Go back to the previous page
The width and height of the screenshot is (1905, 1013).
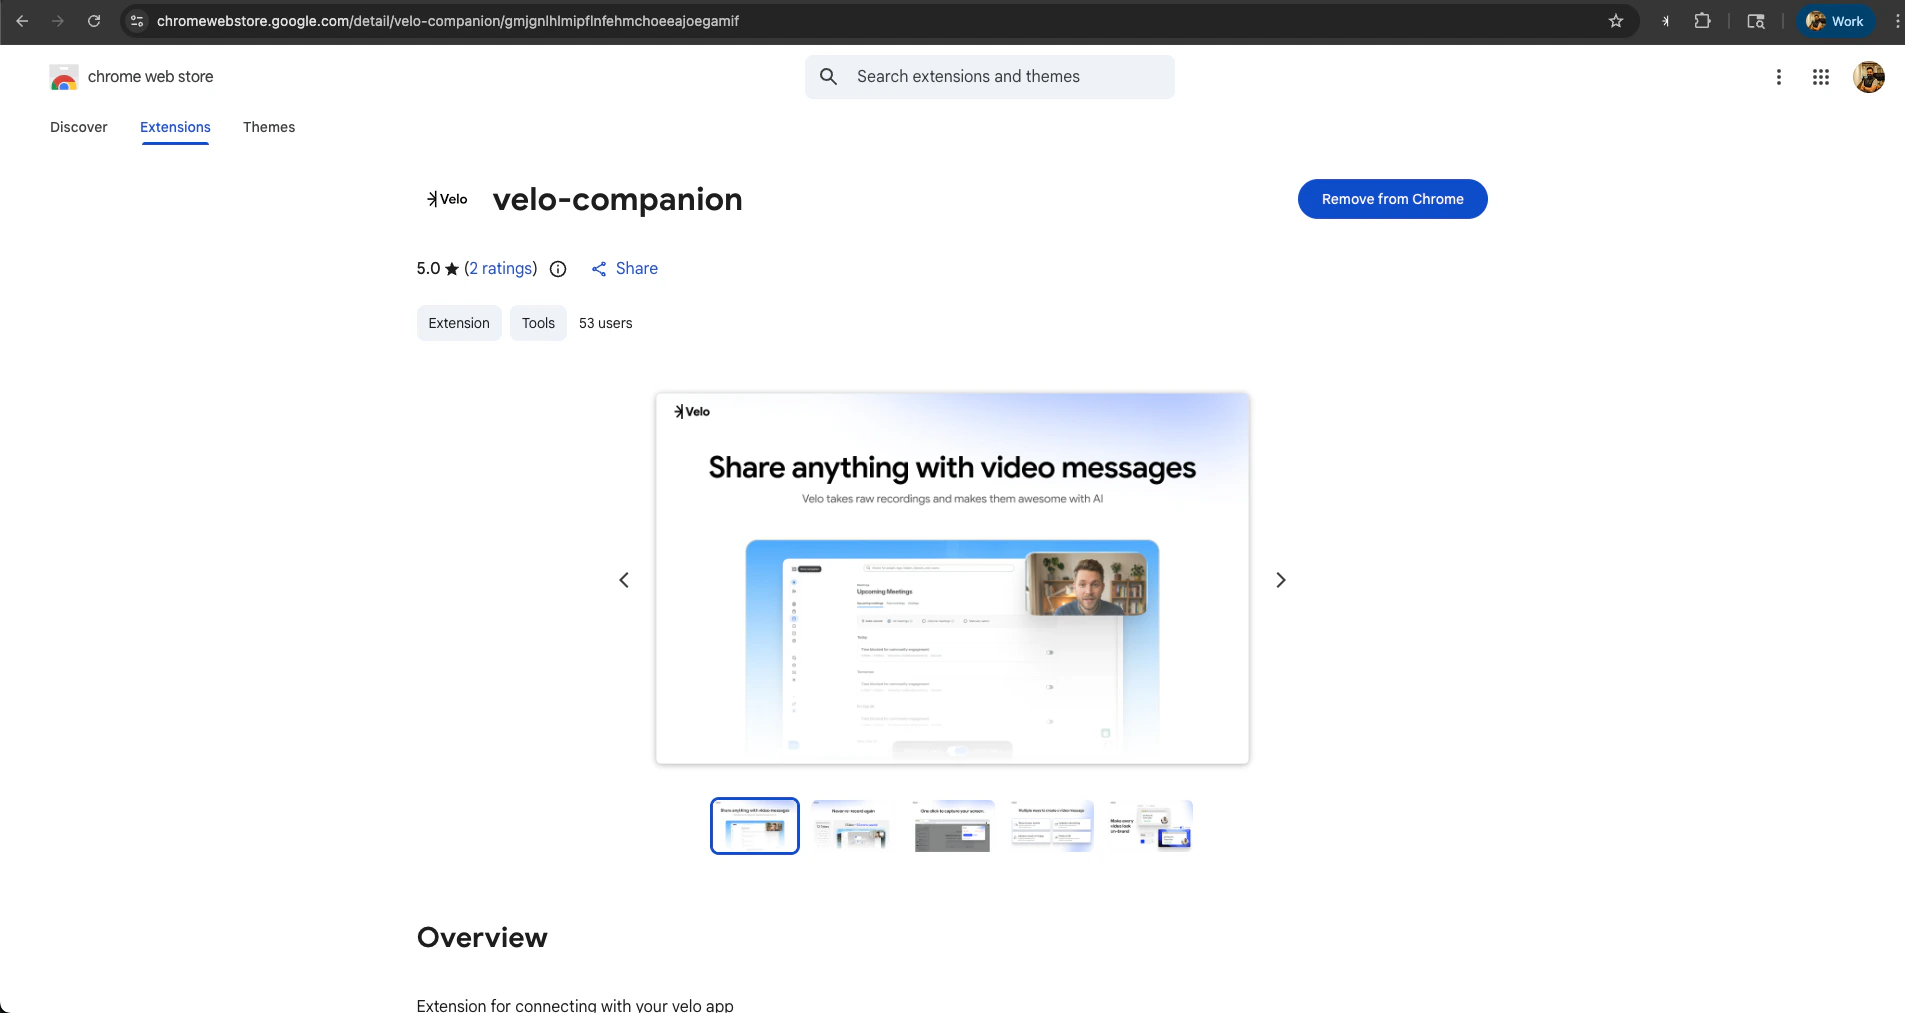point(22,21)
